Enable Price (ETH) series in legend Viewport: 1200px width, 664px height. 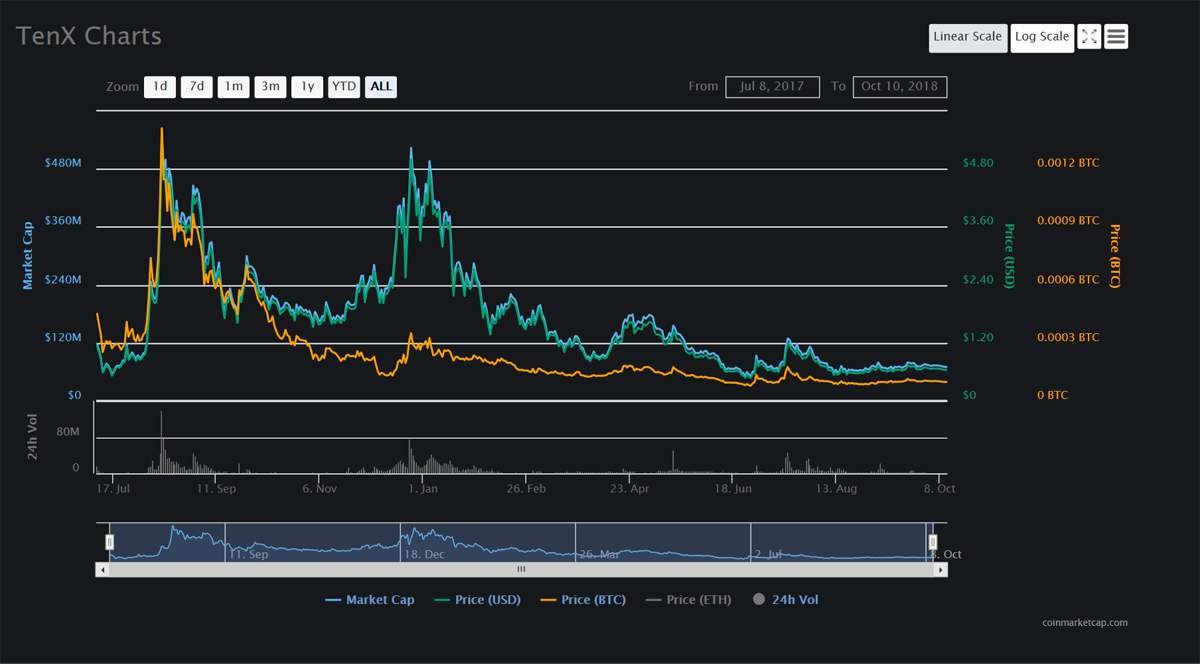tap(688, 600)
